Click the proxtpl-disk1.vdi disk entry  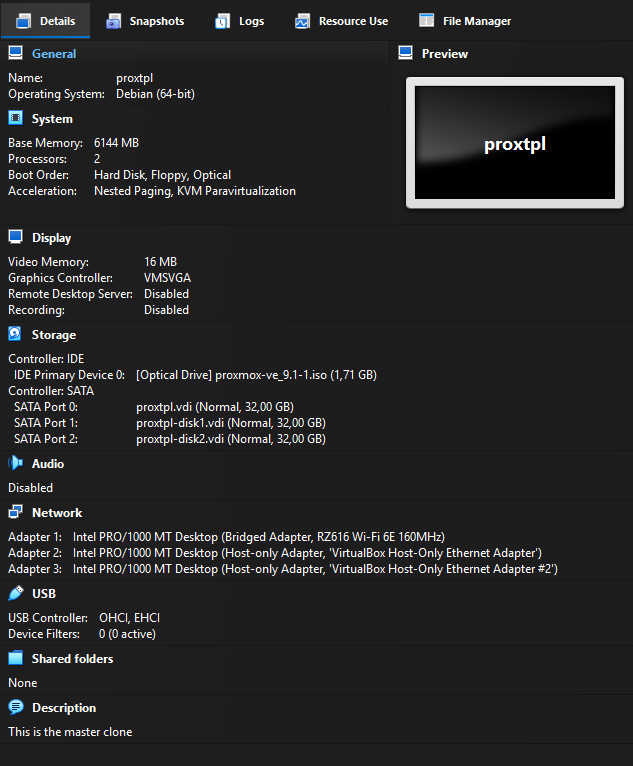pos(231,423)
